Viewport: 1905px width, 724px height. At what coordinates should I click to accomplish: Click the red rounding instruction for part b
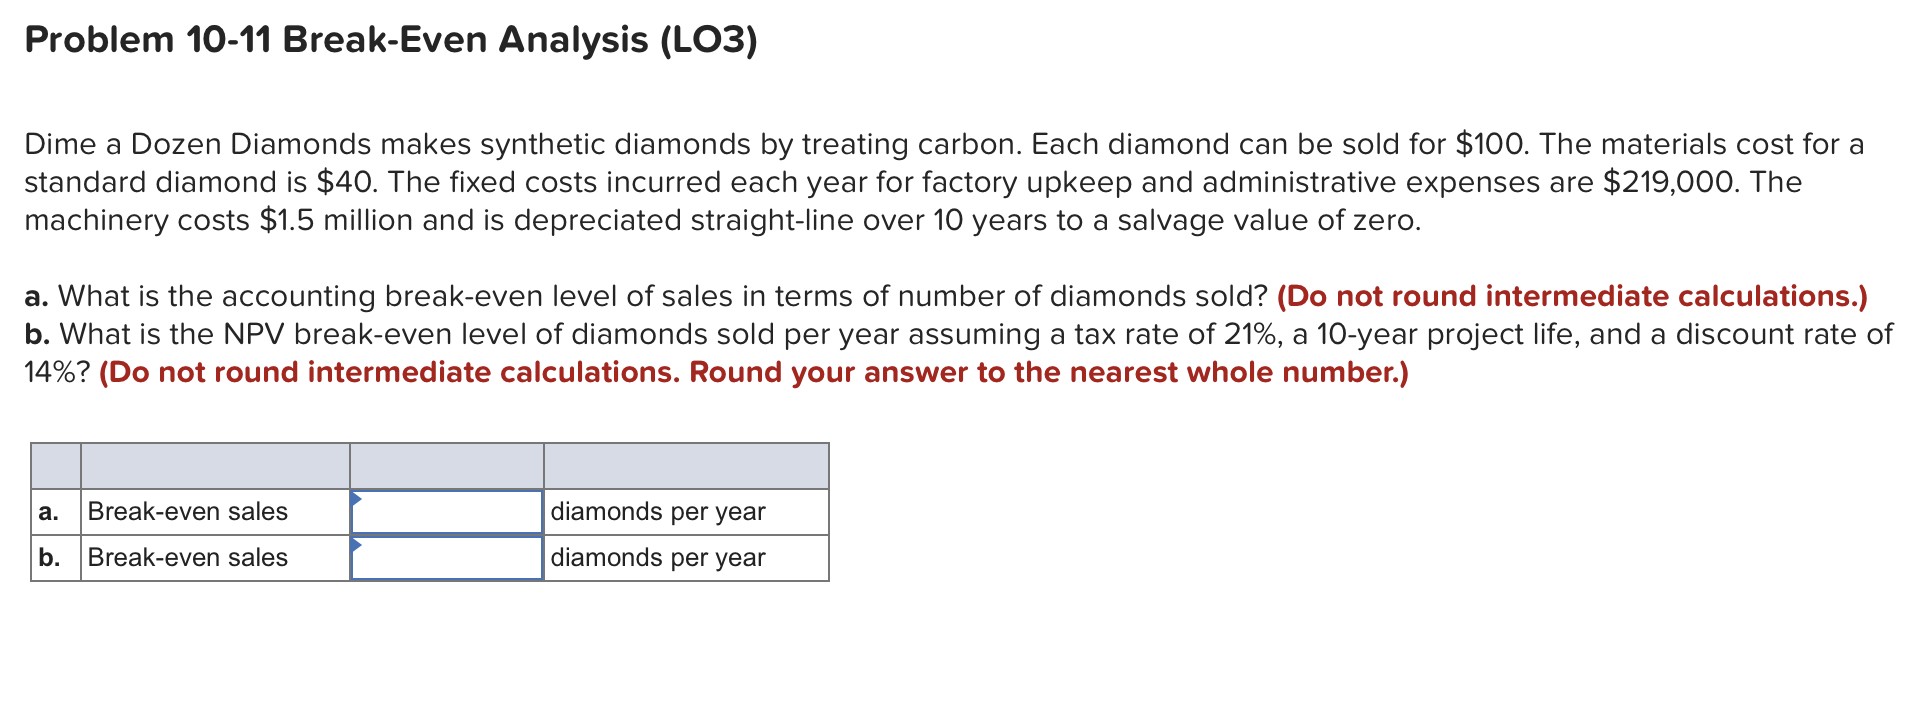(x=755, y=371)
